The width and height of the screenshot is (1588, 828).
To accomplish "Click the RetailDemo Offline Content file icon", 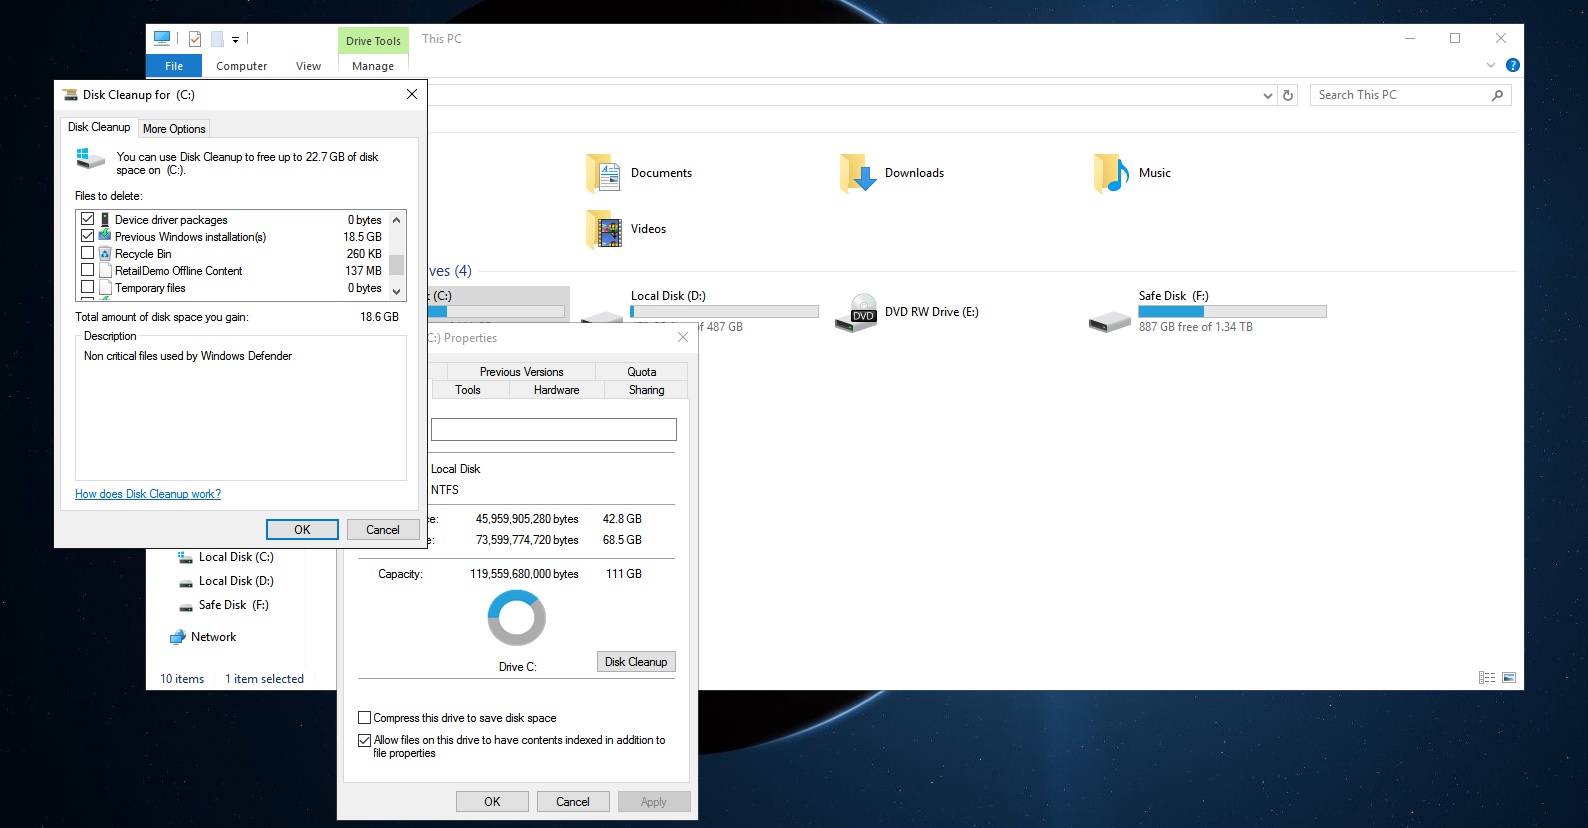I will 105,271.
